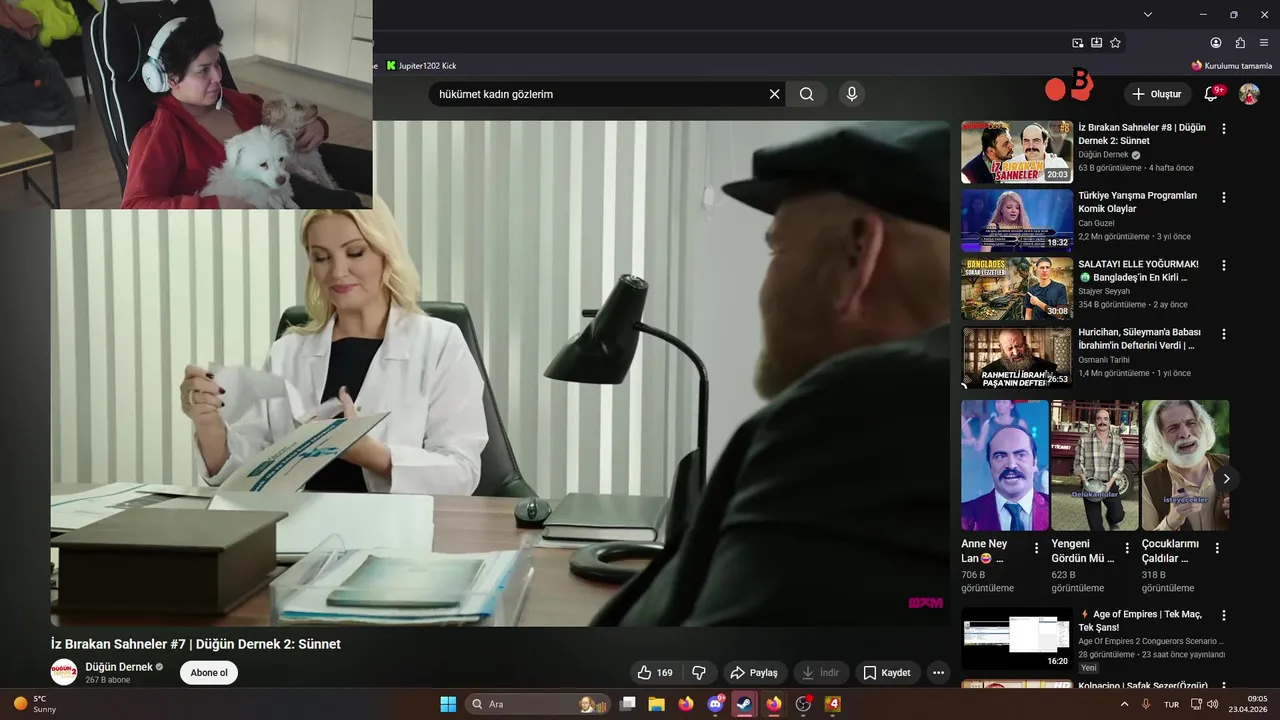Open Firefox account icon in toolbar

(1216, 43)
